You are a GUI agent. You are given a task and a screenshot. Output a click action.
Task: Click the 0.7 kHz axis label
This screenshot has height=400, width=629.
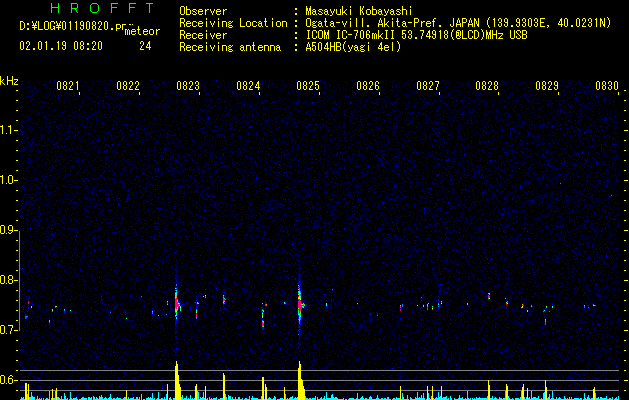click(8, 330)
